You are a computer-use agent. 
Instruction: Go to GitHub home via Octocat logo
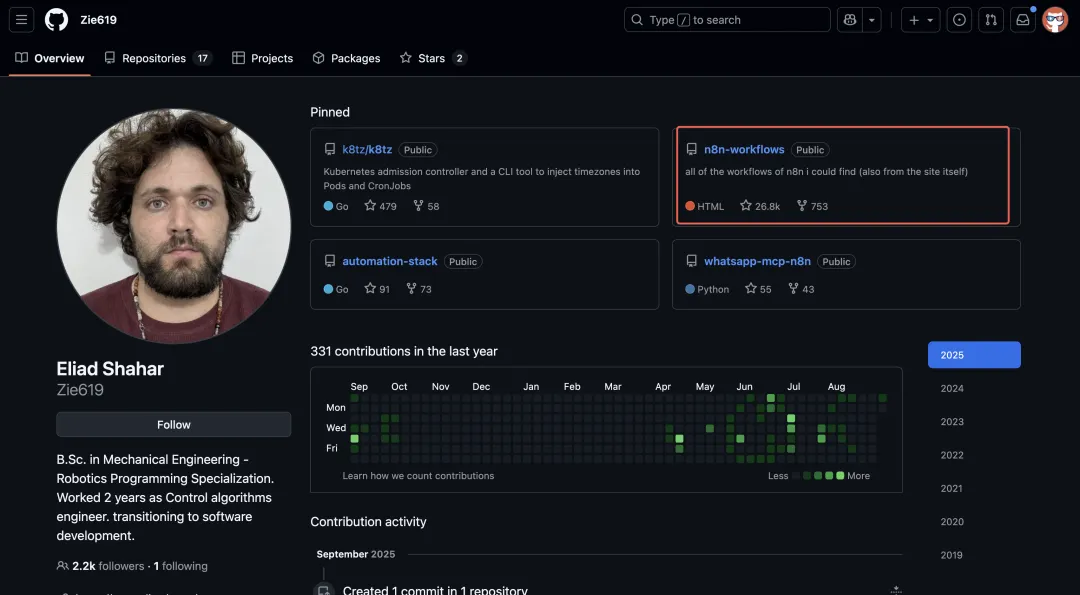coord(56,20)
